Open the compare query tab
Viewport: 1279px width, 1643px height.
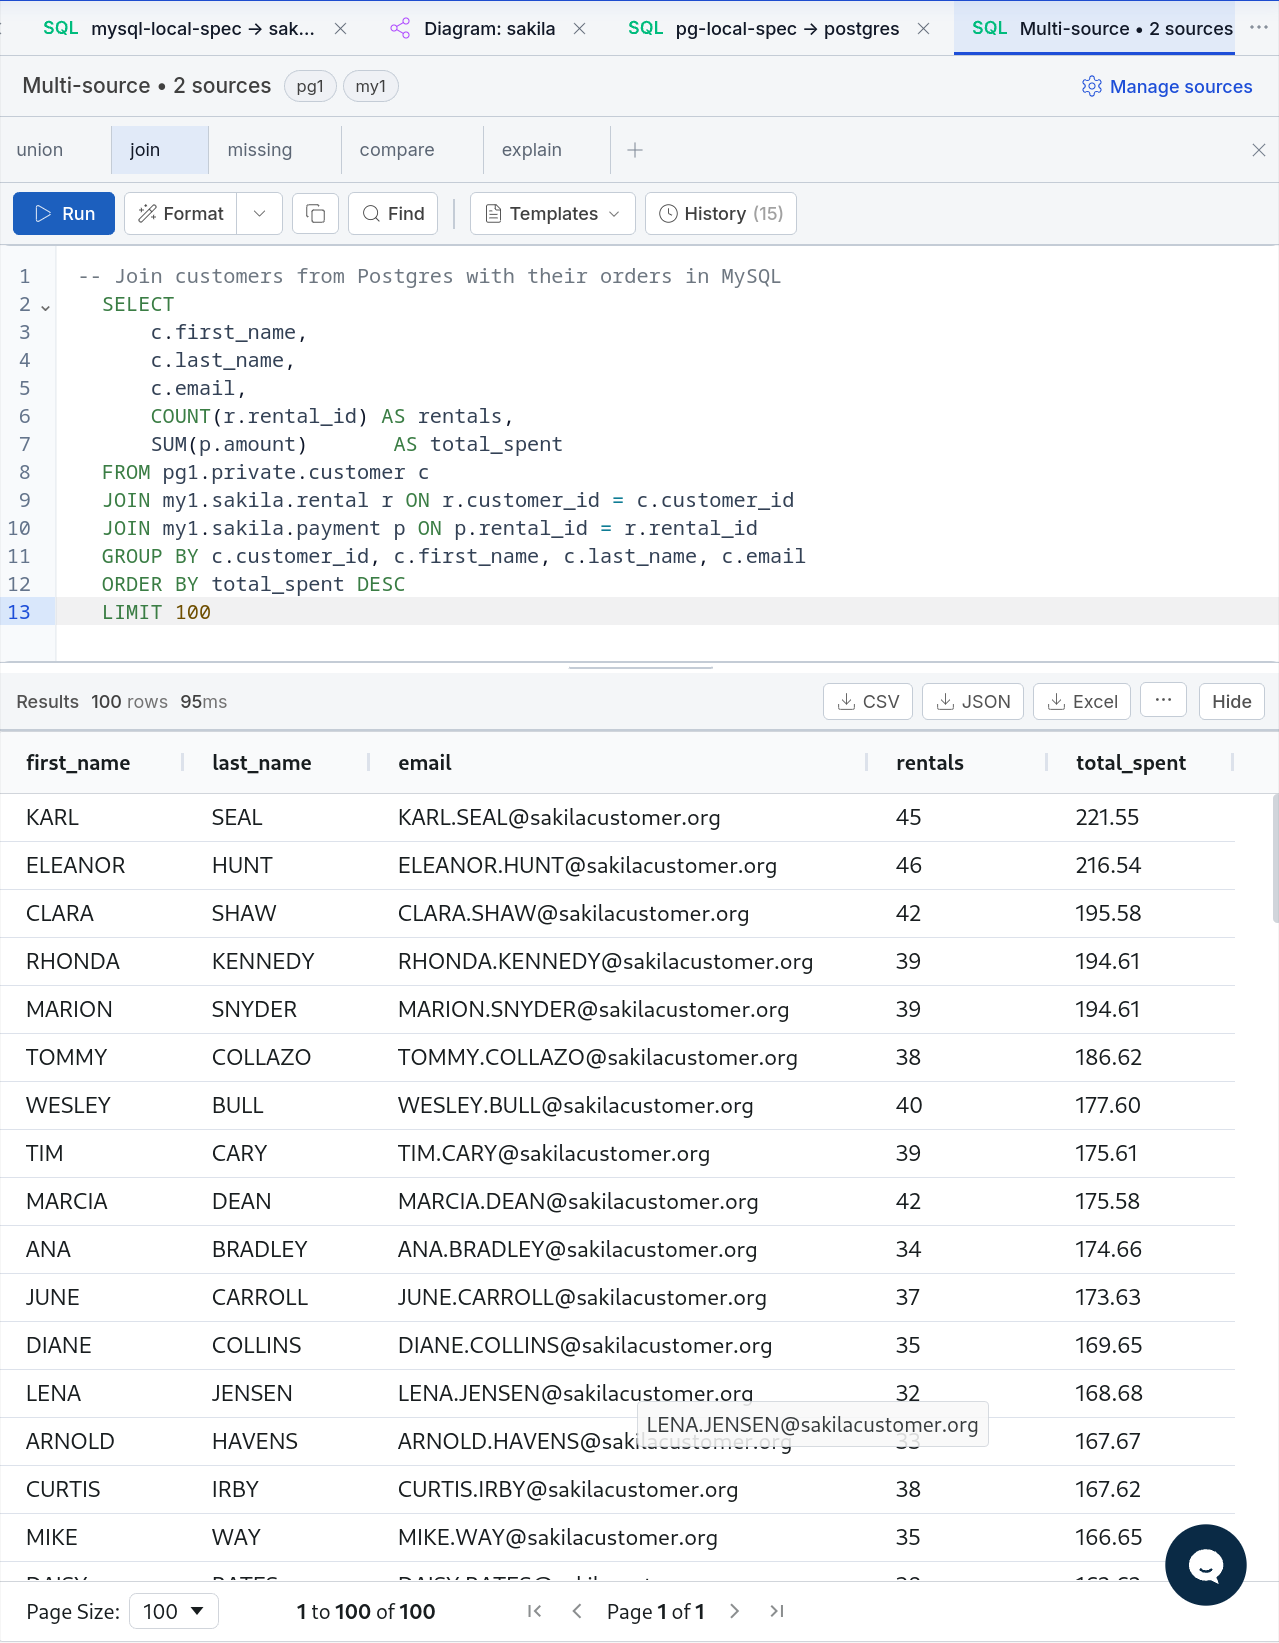tap(412, 150)
